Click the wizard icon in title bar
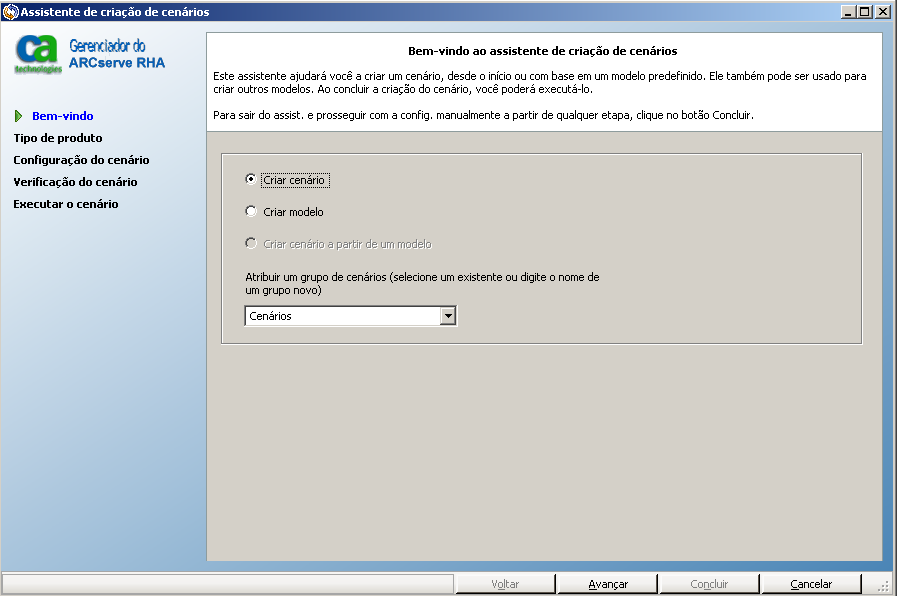The height and width of the screenshot is (596, 897). click(x=10, y=11)
